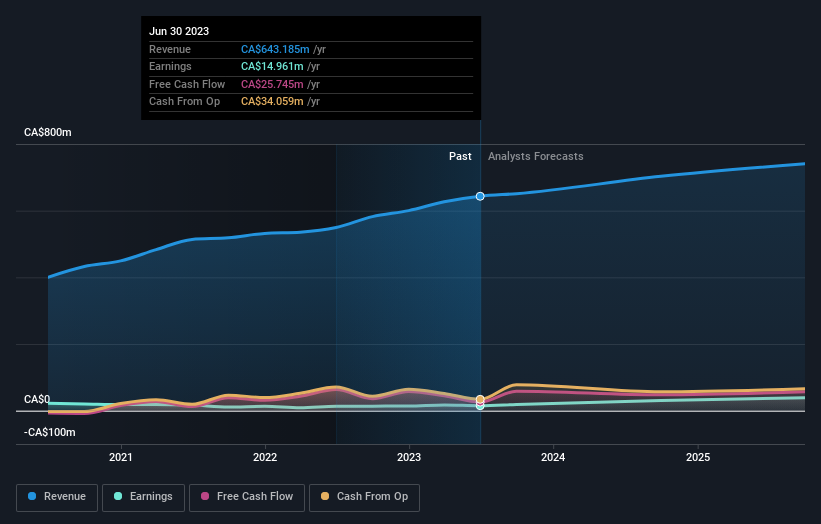Click the Cash From Op value CA$34.059m
The width and height of the screenshot is (821, 524).
pyautogui.click(x=272, y=102)
